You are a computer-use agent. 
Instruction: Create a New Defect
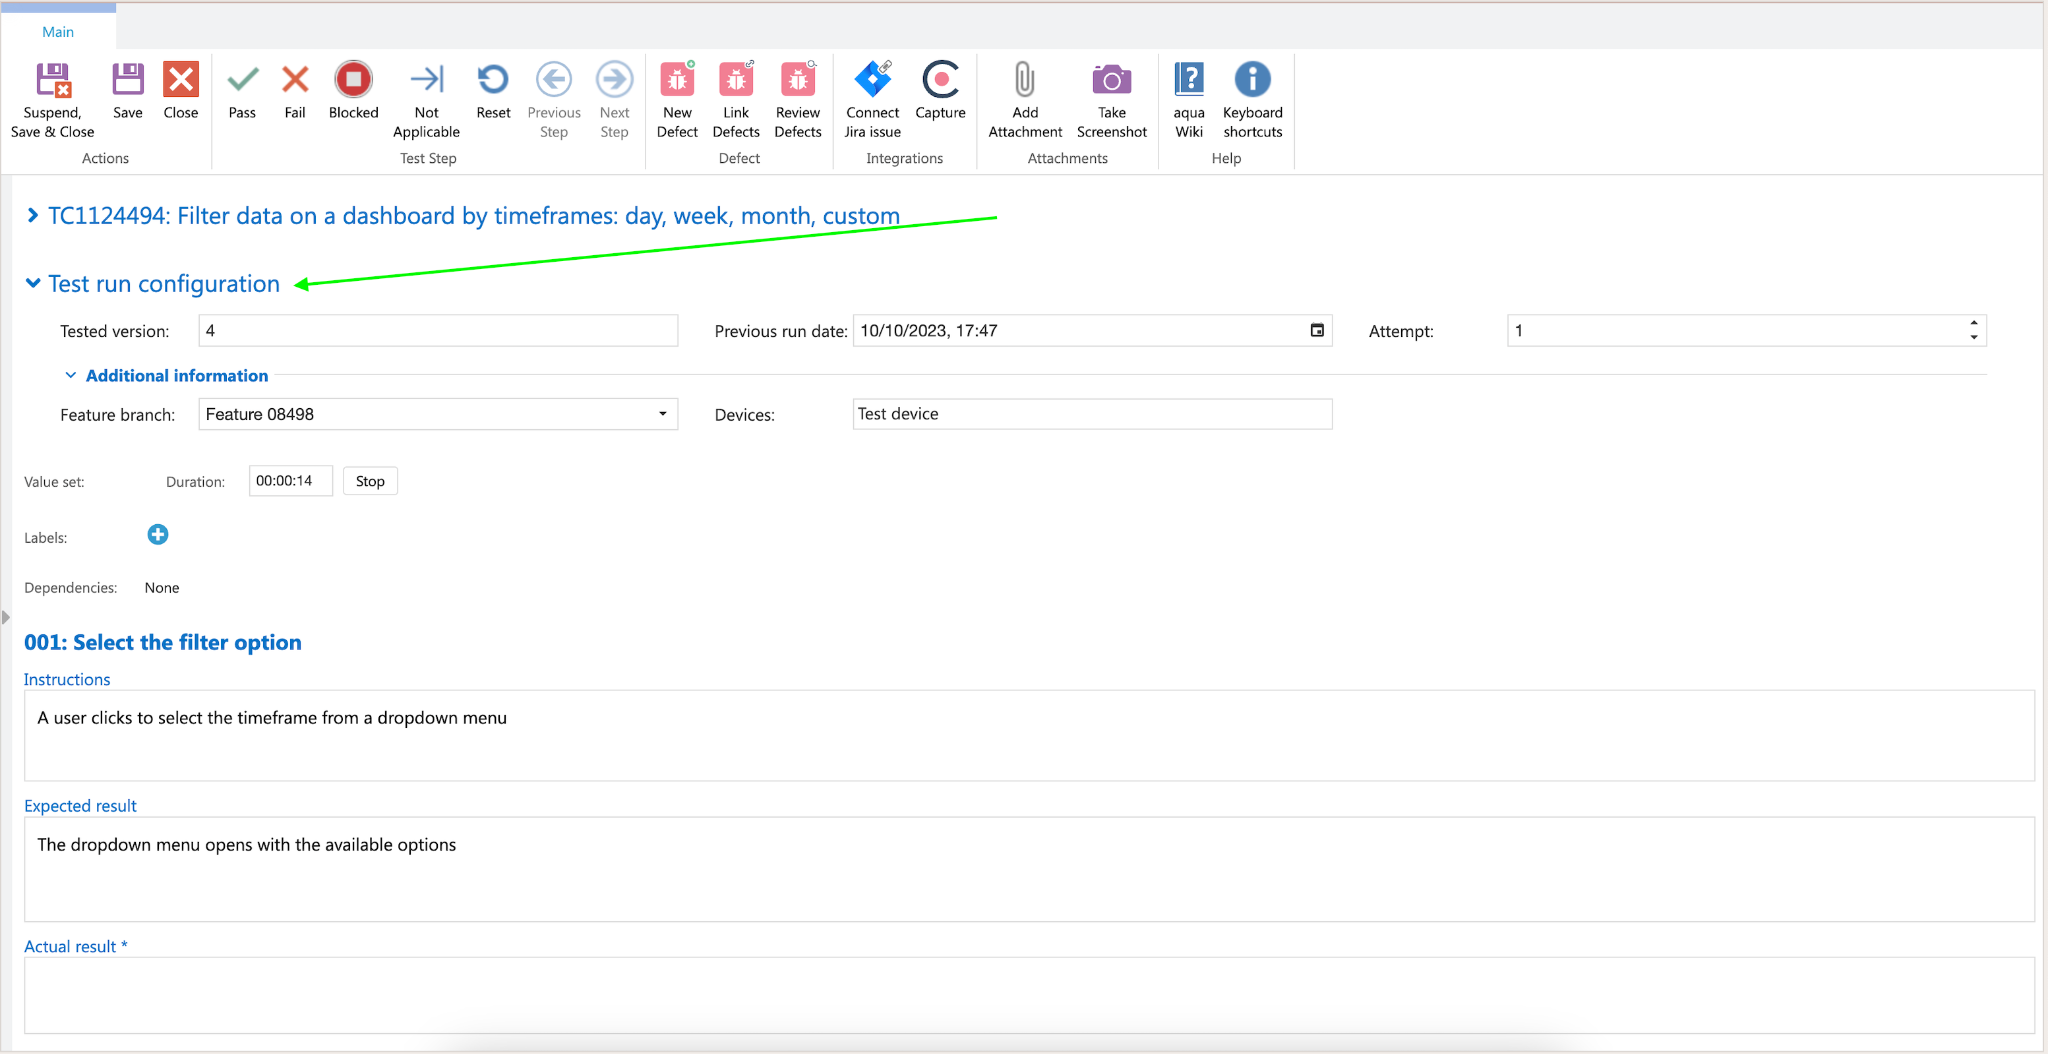click(x=677, y=80)
